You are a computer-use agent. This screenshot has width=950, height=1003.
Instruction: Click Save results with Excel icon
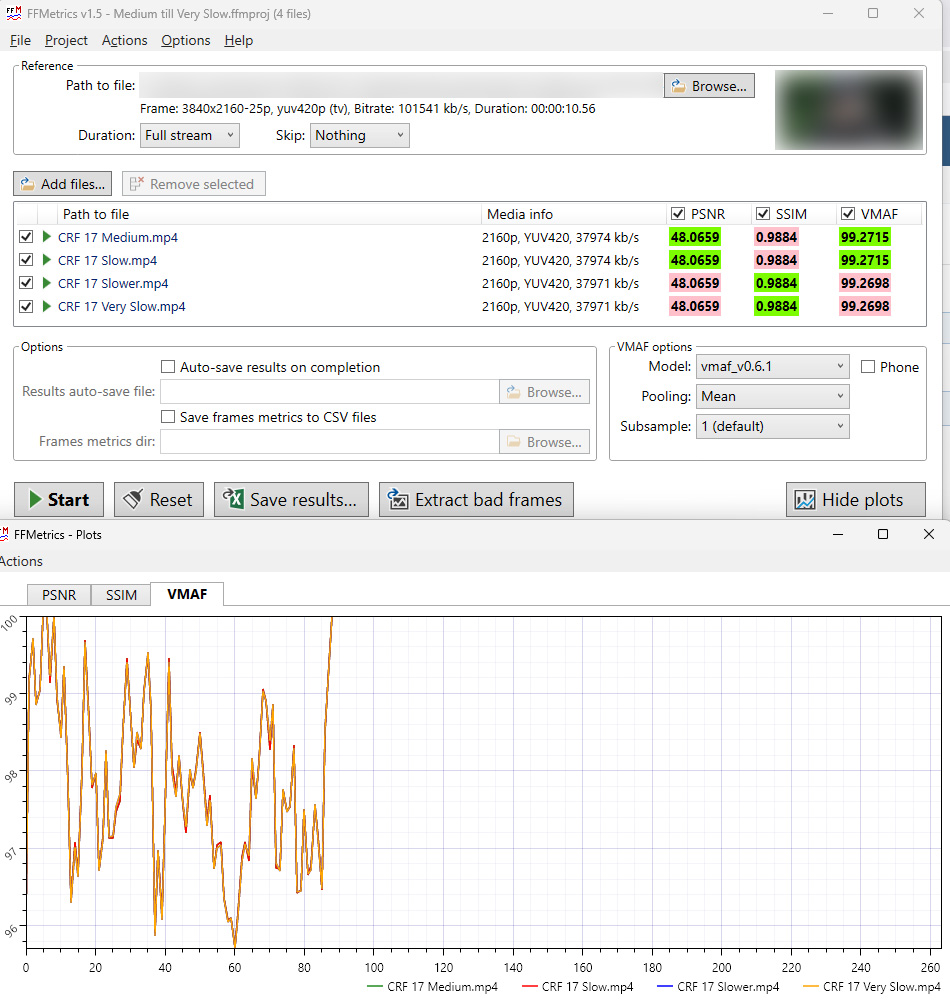click(x=291, y=500)
